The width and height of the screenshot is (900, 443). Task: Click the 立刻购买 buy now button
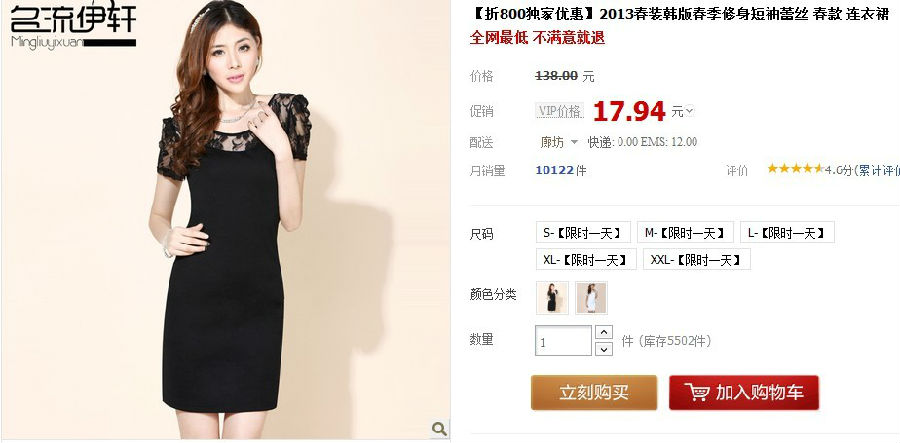pyautogui.click(x=593, y=393)
